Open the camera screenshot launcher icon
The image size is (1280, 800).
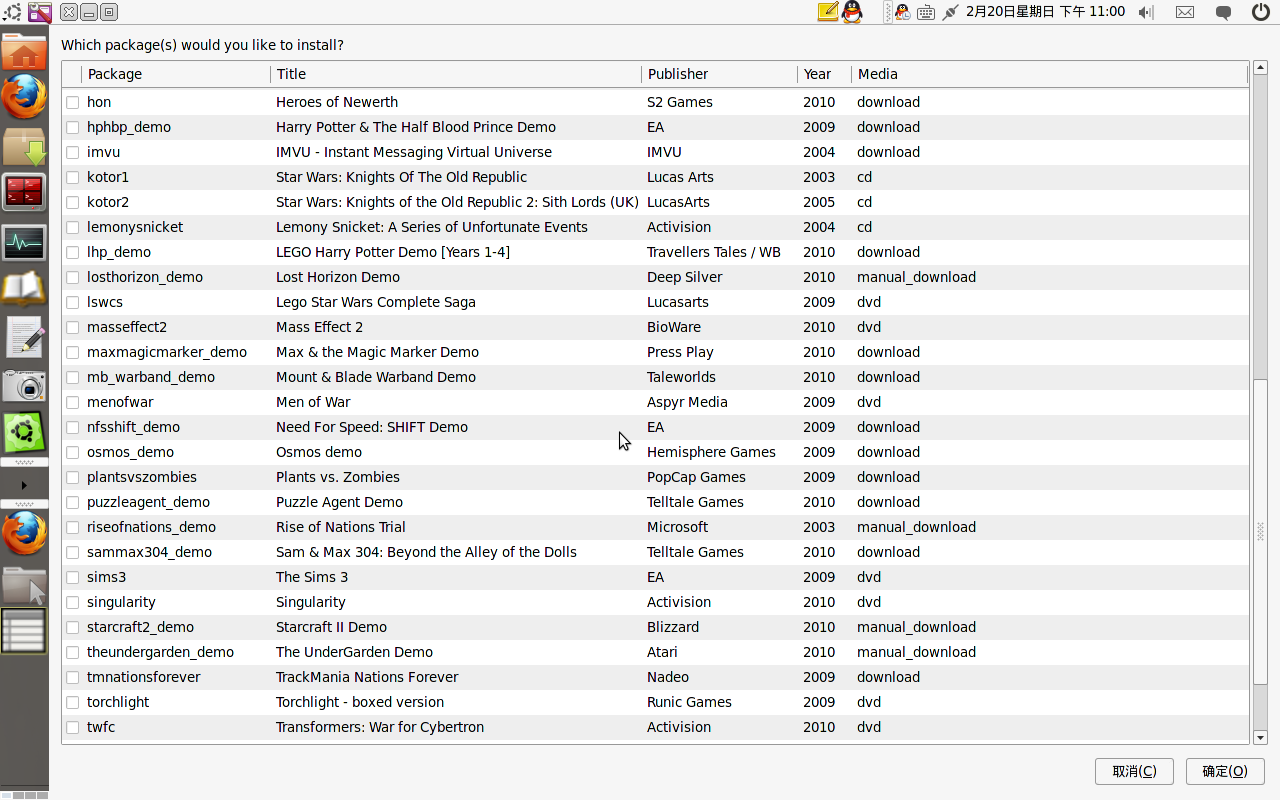[x=24, y=386]
